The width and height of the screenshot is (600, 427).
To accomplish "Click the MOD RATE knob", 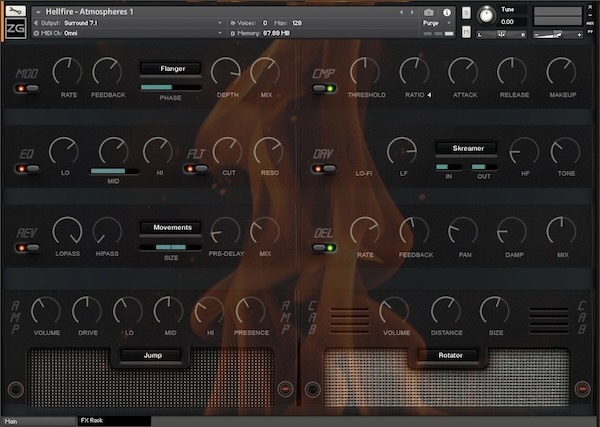I will [67, 72].
